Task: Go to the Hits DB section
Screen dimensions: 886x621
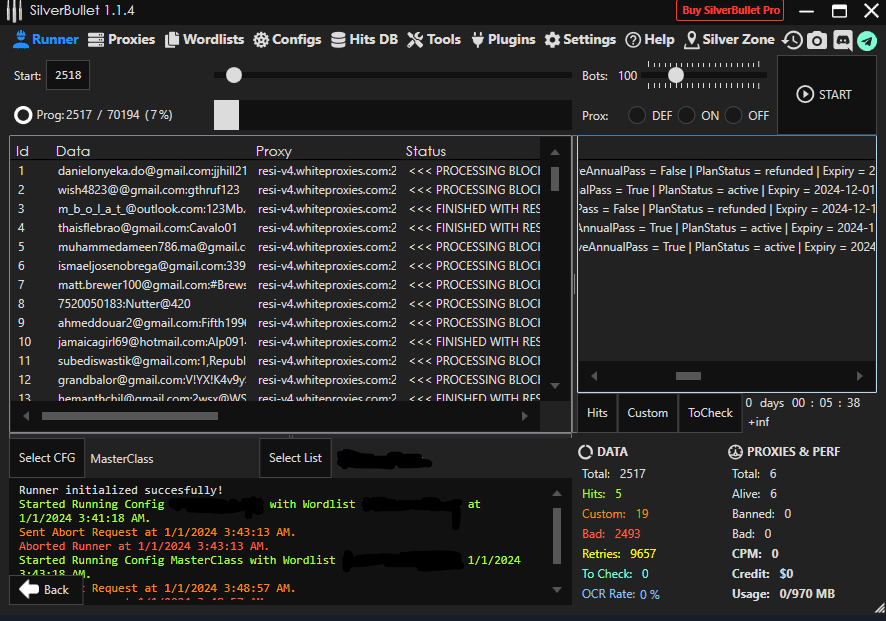Action: (x=364, y=40)
